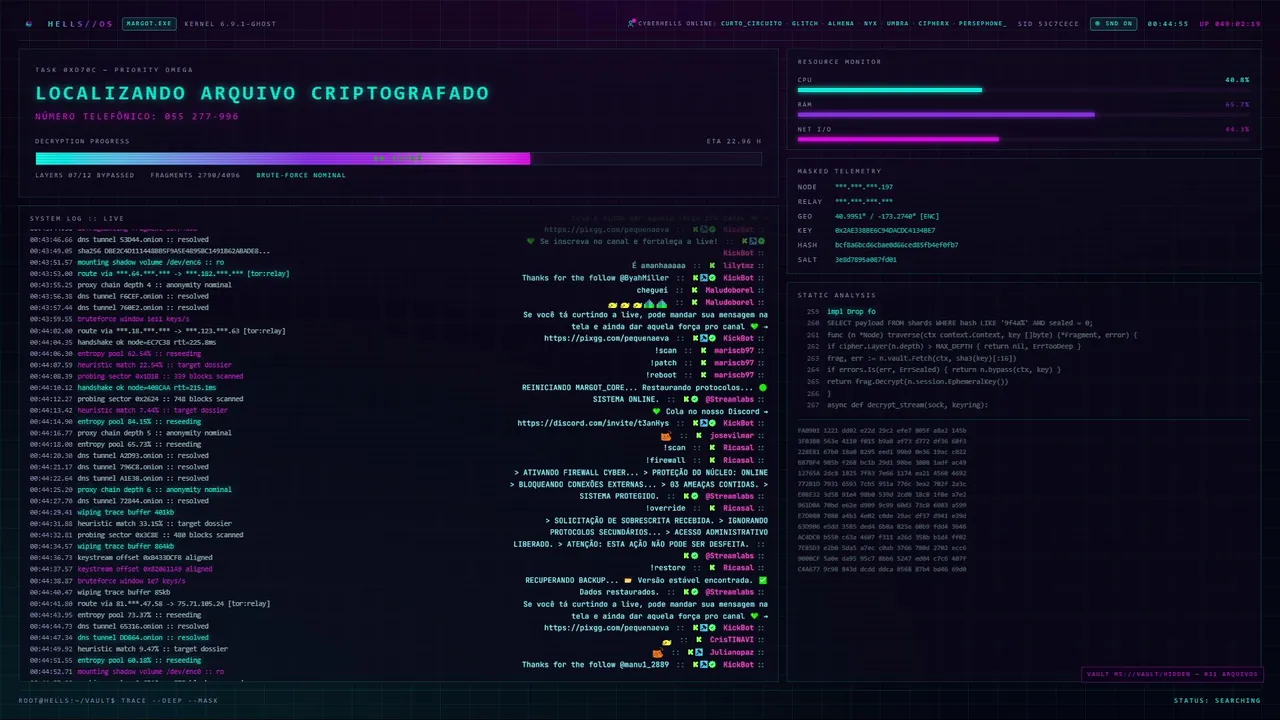Viewport: 1280px width, 720px height.
Task: Click the LAYERS 07/12 BYPASSED label
Action: [84, 175]
